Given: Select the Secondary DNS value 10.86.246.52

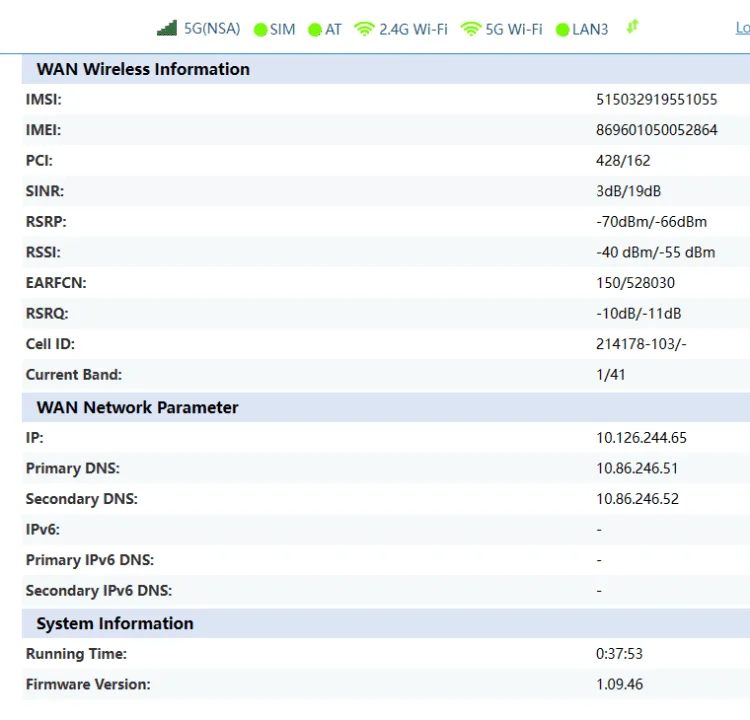Looking at the screenshot, I should click(x=637, y=499).
